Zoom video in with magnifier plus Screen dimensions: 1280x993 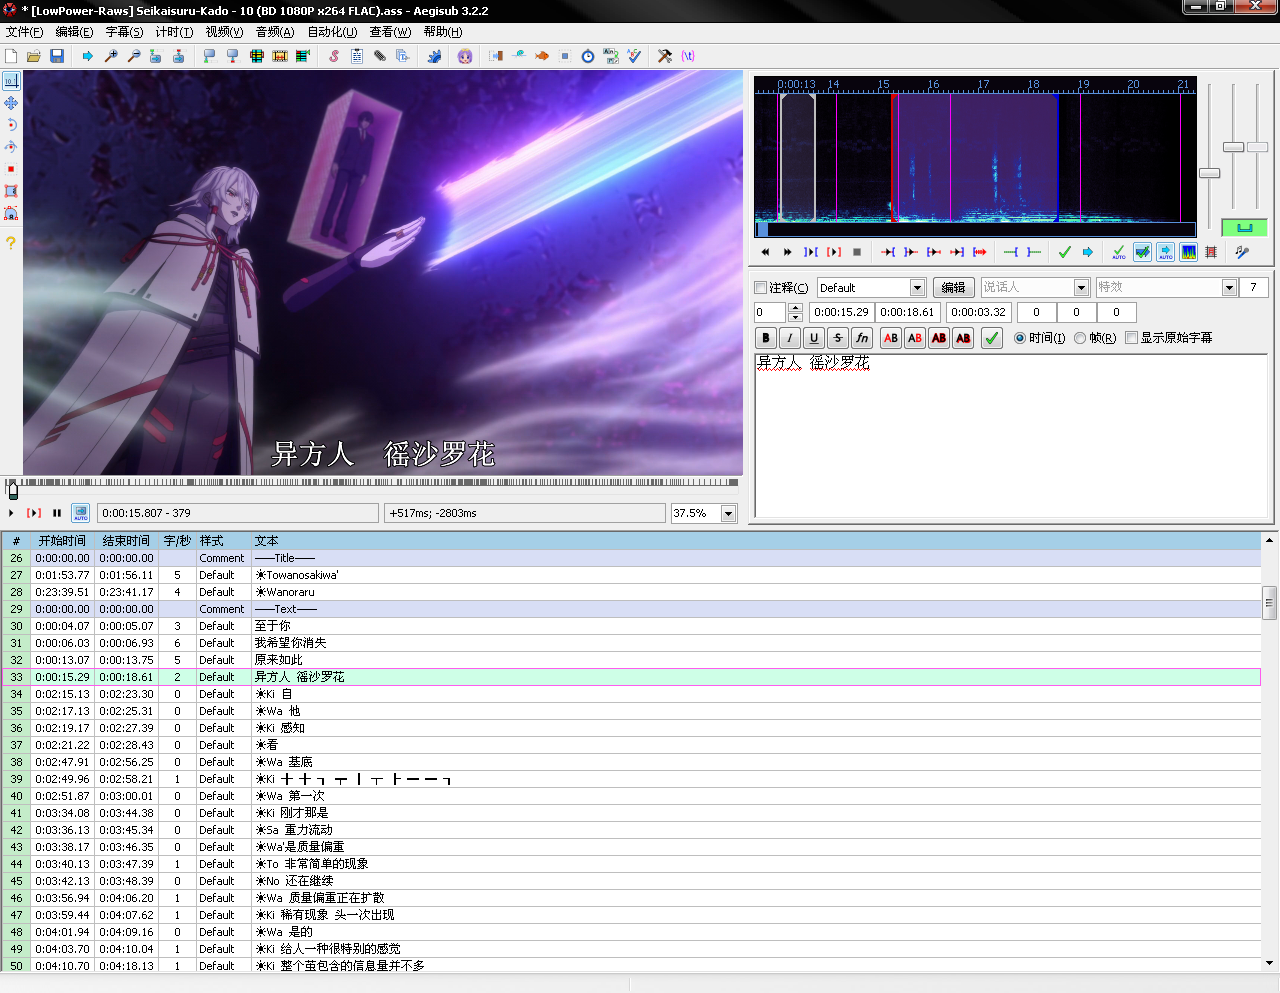(x=111, y=56)
